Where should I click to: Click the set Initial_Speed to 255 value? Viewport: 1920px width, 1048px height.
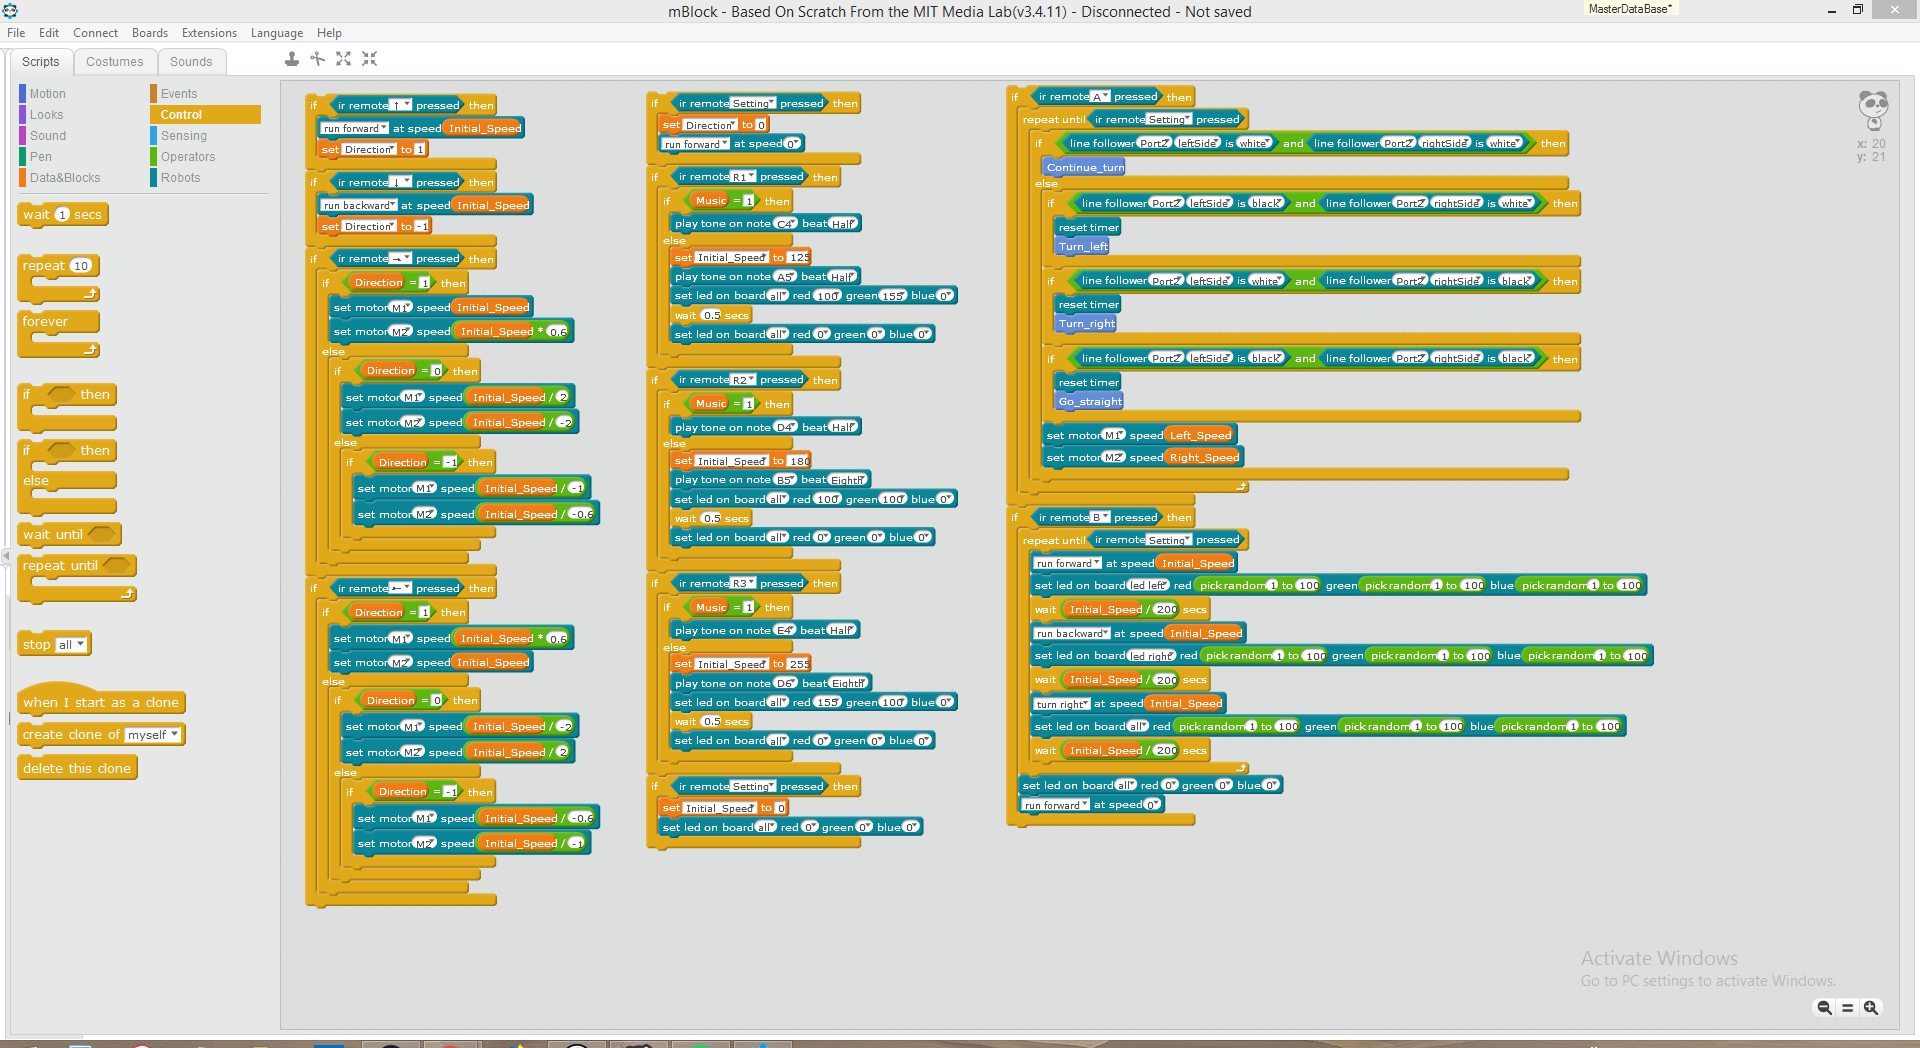tap(799, 664)
